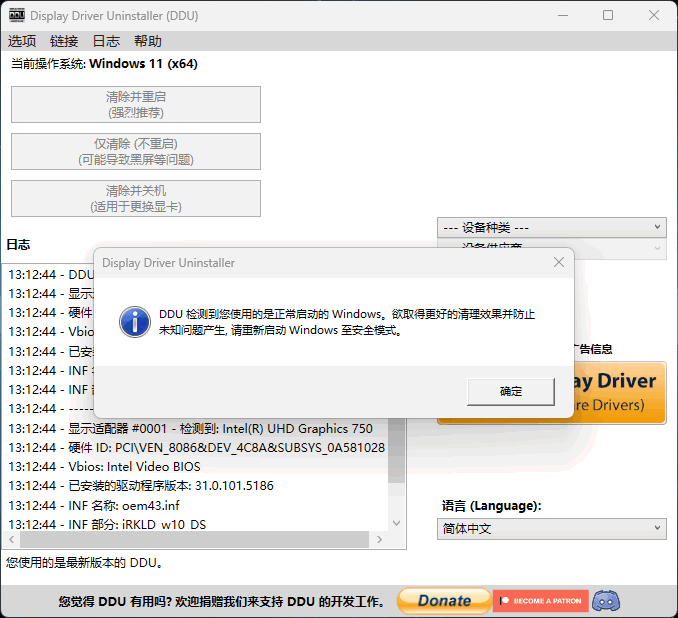Click the log horizontal scroll right arrow
The height and width of the screenshot is (618, 678).
click(x=379, y=539)
